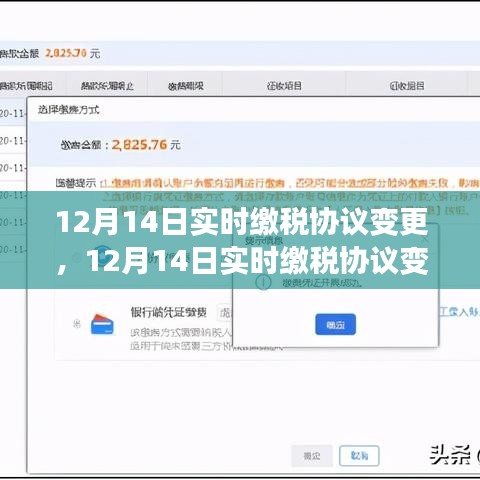Image resolution: width=480 pixels, height=480 pixels.
Task: Open dropdown beside bank voucher payment label
Action: pos(225,313)
